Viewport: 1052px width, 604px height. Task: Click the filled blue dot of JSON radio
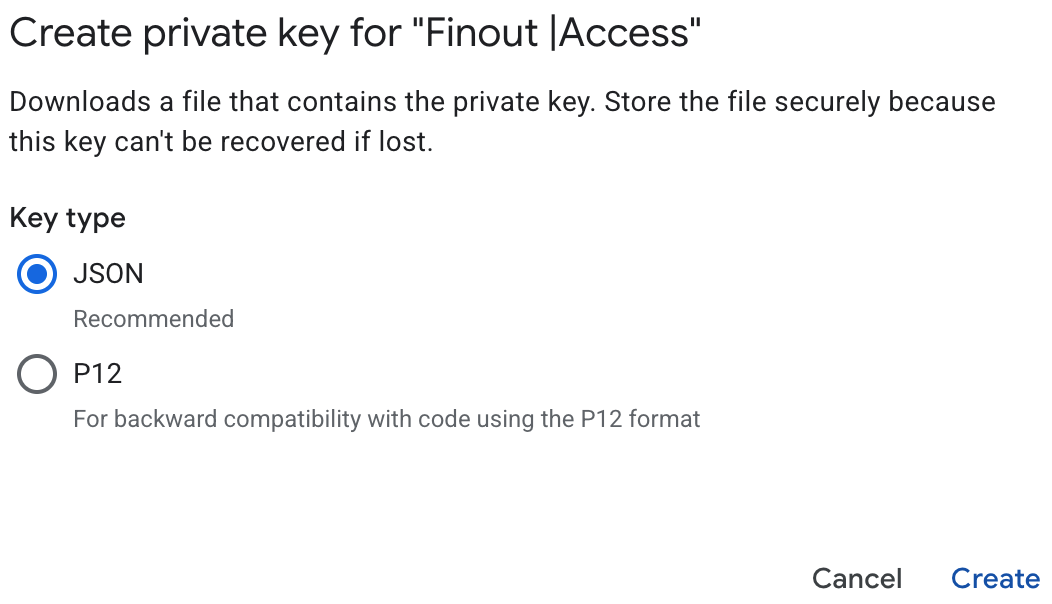[x=37, y=274]
